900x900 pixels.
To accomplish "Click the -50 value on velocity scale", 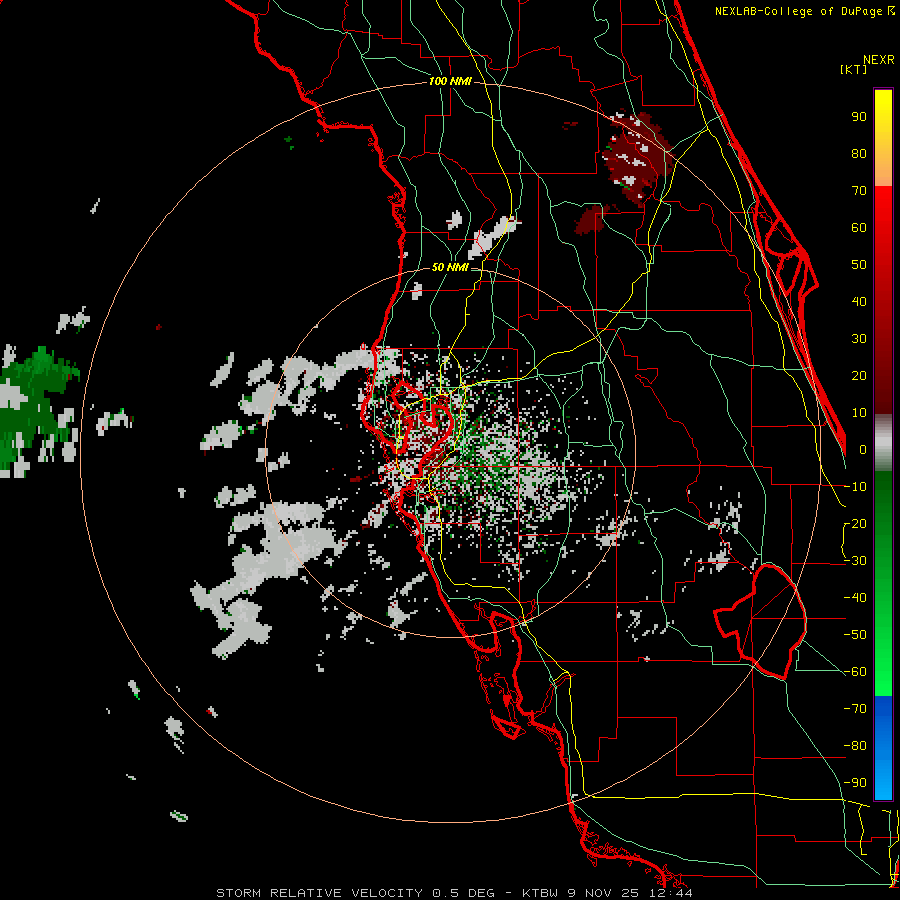I will 855,635.
